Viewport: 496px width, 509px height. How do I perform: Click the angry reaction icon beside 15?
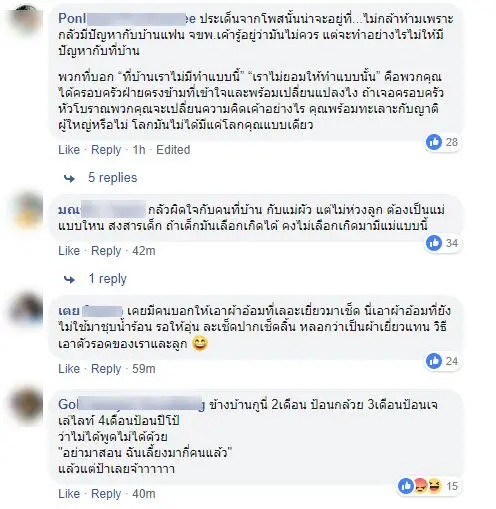pos(421,486)
